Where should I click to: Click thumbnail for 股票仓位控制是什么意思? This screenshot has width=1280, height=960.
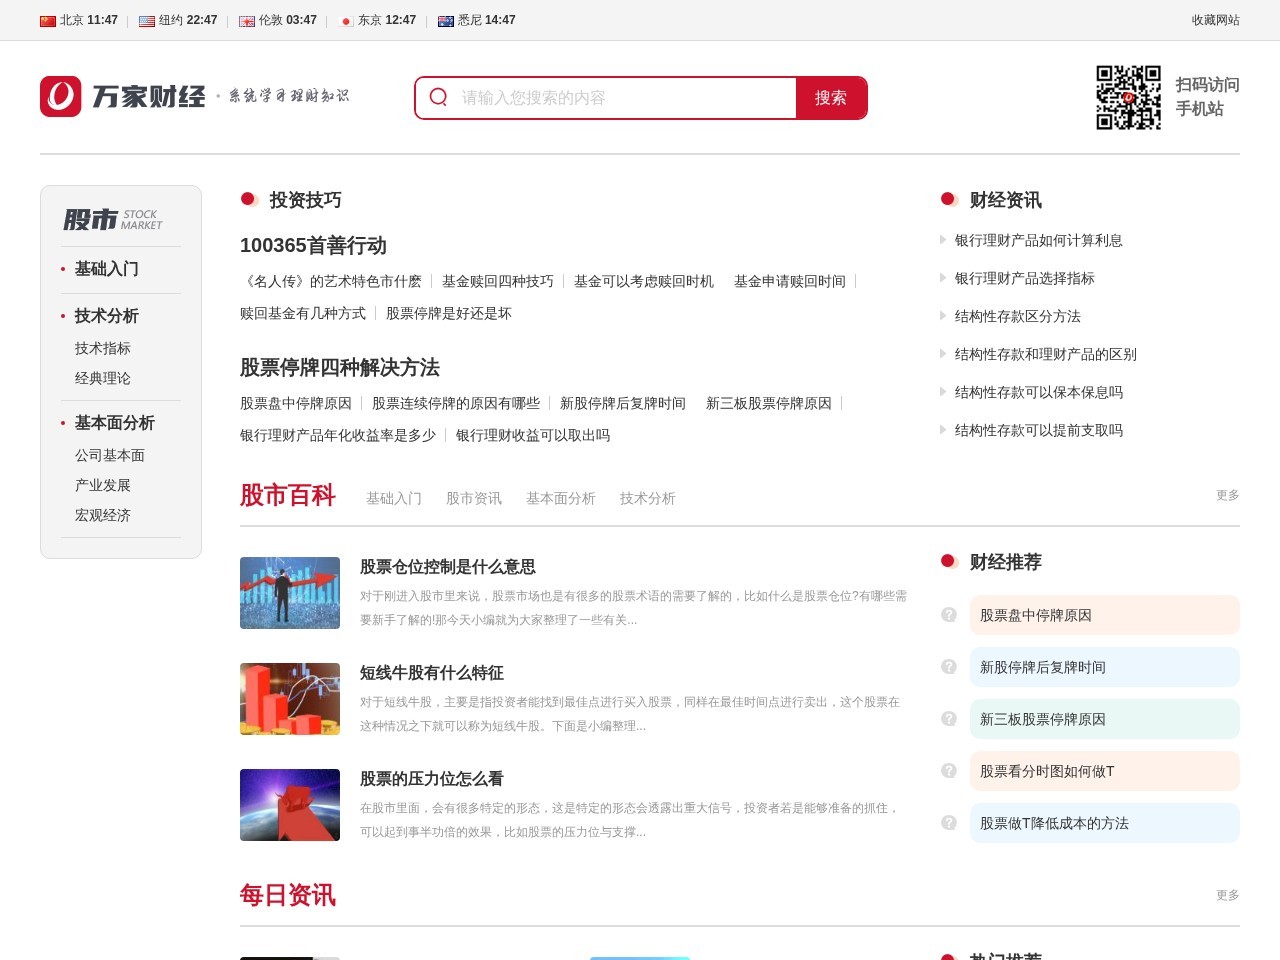click(x=290, y=593)
